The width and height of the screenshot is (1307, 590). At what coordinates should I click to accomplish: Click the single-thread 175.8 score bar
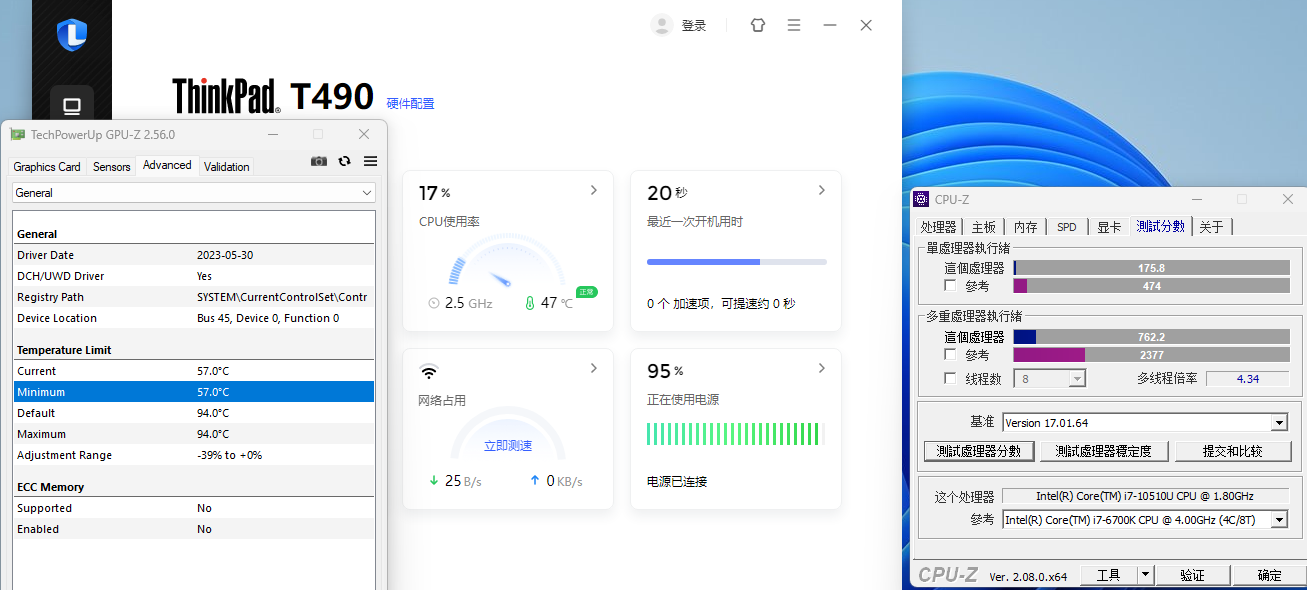point(1151,268)
